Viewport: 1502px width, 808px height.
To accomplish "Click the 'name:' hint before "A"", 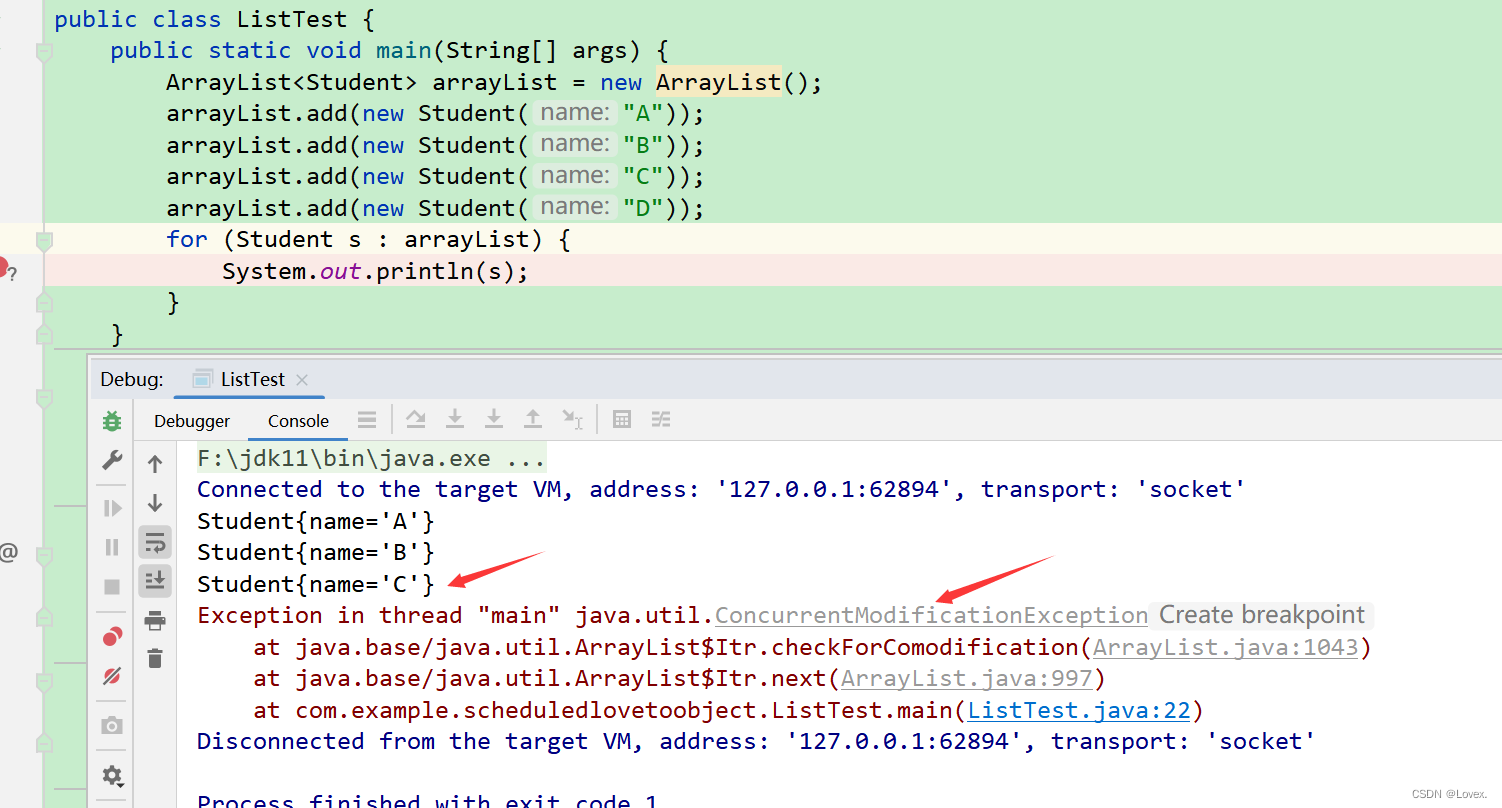I will tap(575, 113).
